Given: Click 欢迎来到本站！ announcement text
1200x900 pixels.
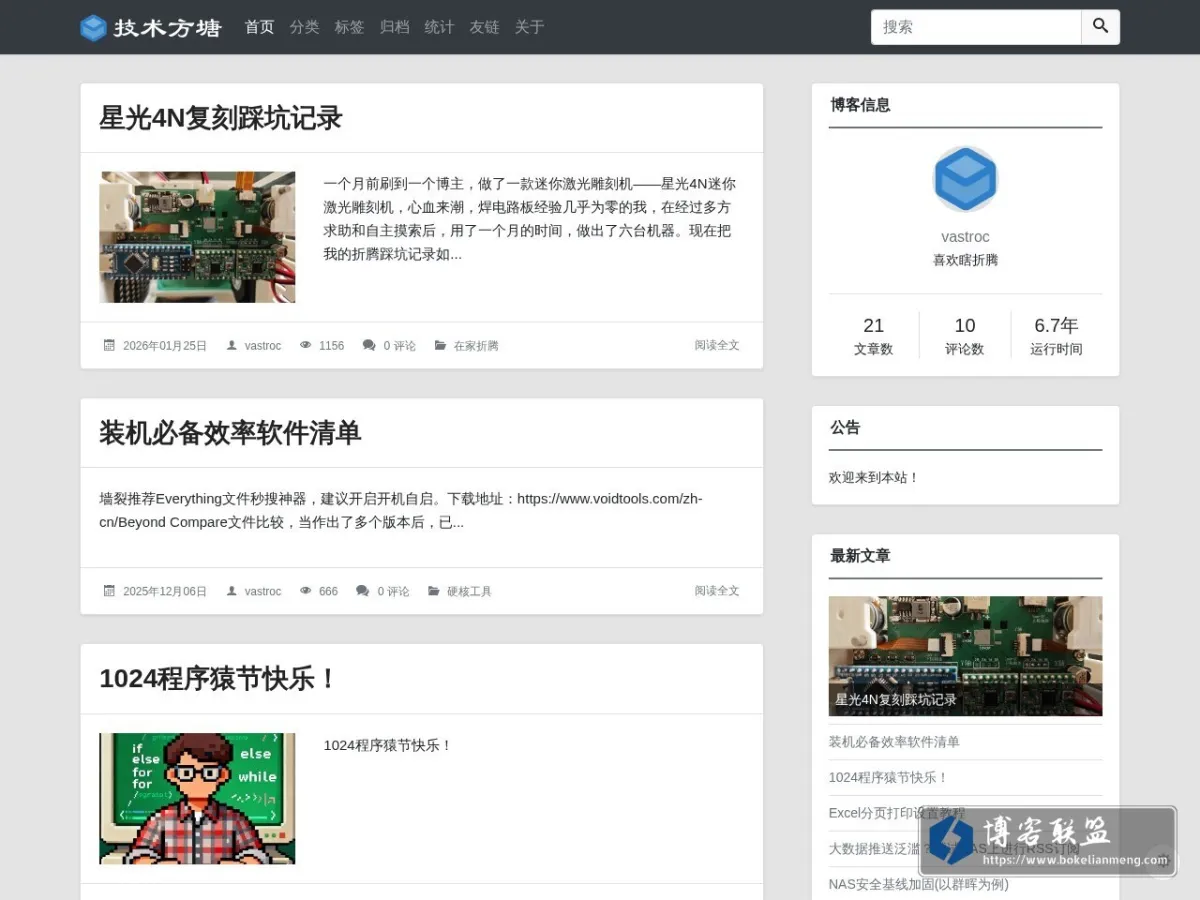Looking at the screenshot, I should (x=874, y=478).
